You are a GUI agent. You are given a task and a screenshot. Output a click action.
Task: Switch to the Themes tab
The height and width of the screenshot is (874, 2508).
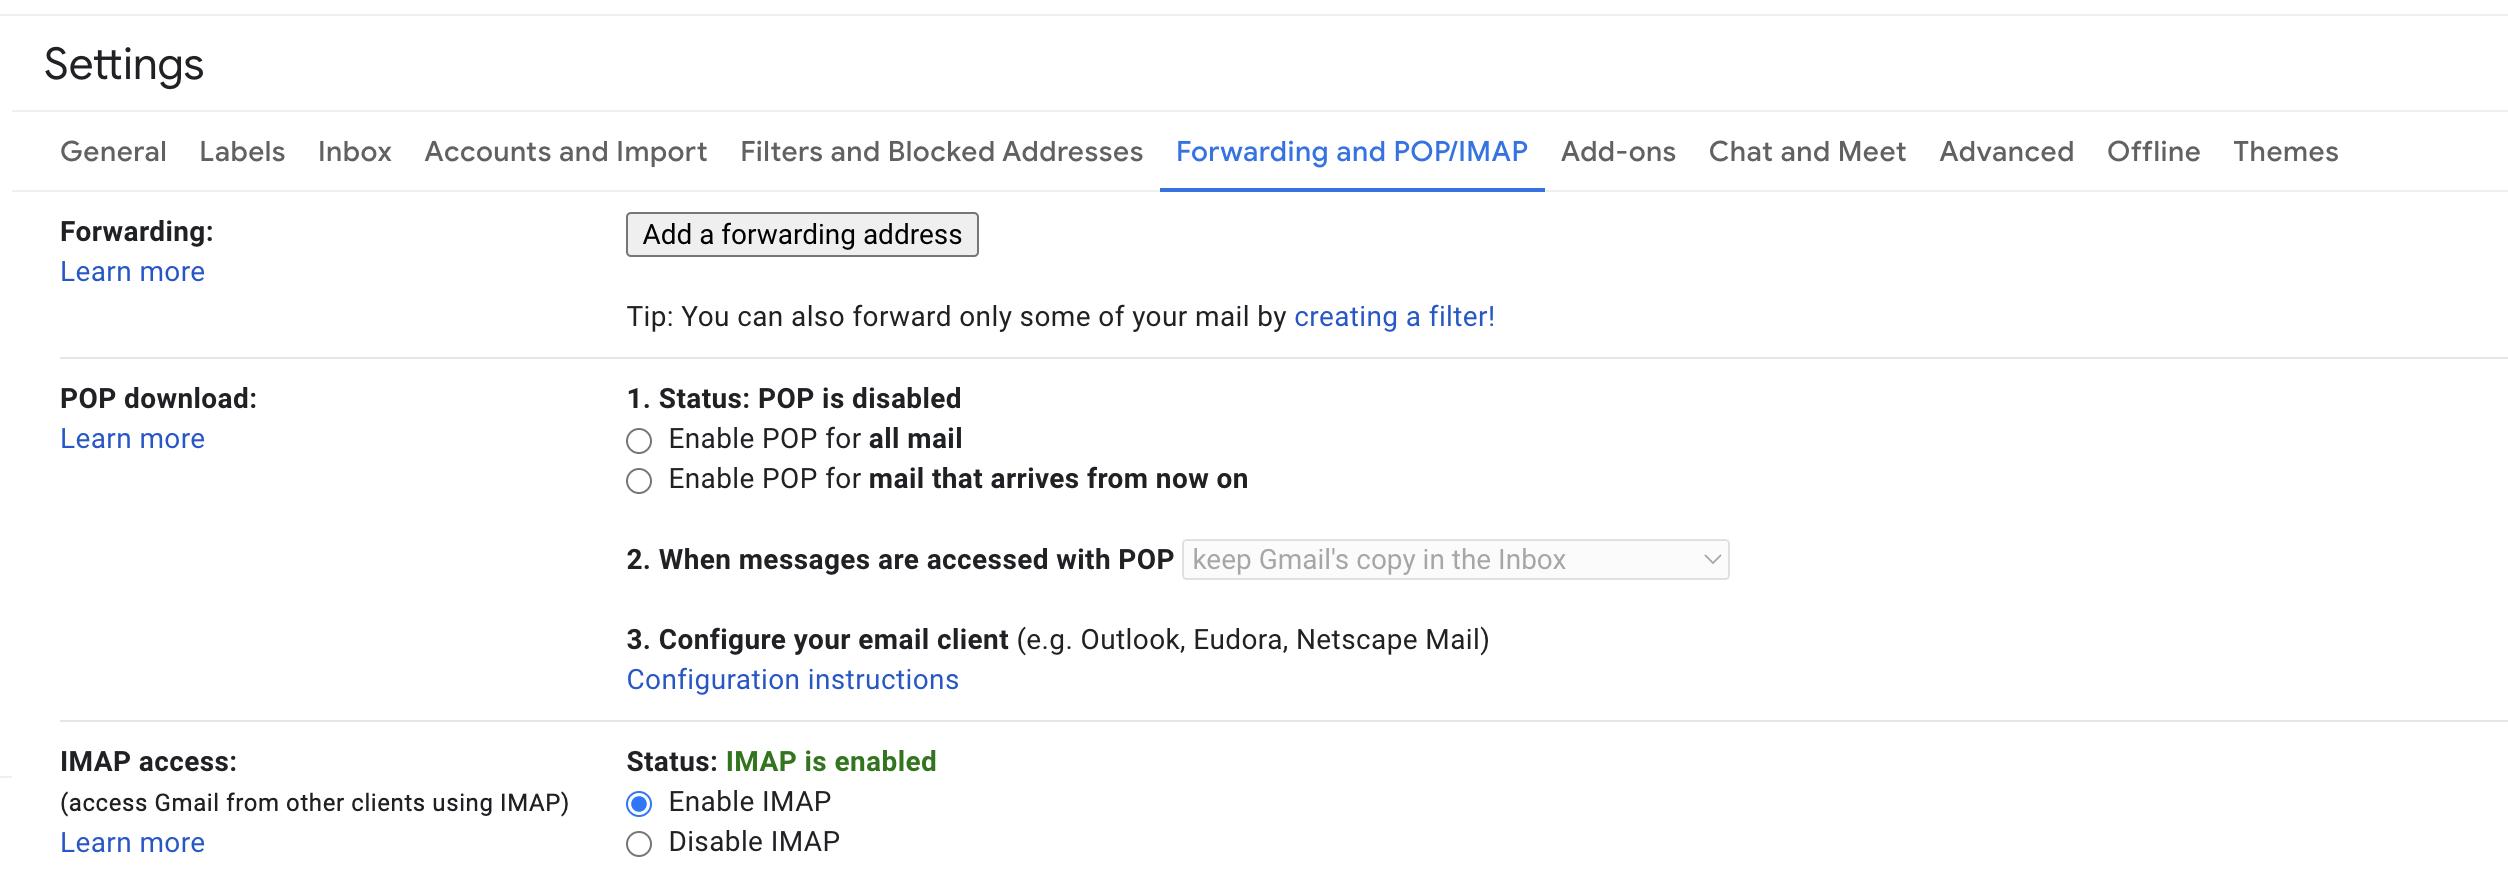tap(2286, 152)
